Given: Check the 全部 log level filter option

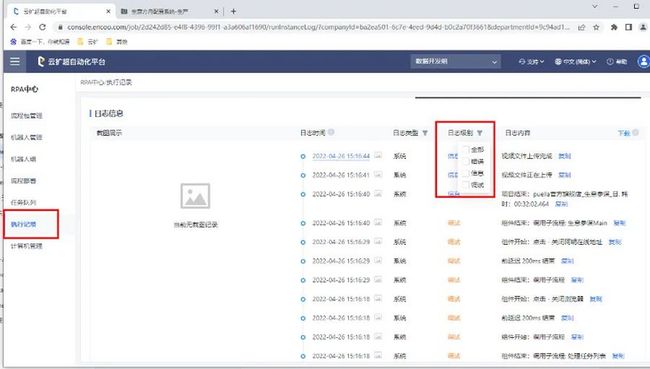Looking at the screenshot, I should click(x=466, y=149).
